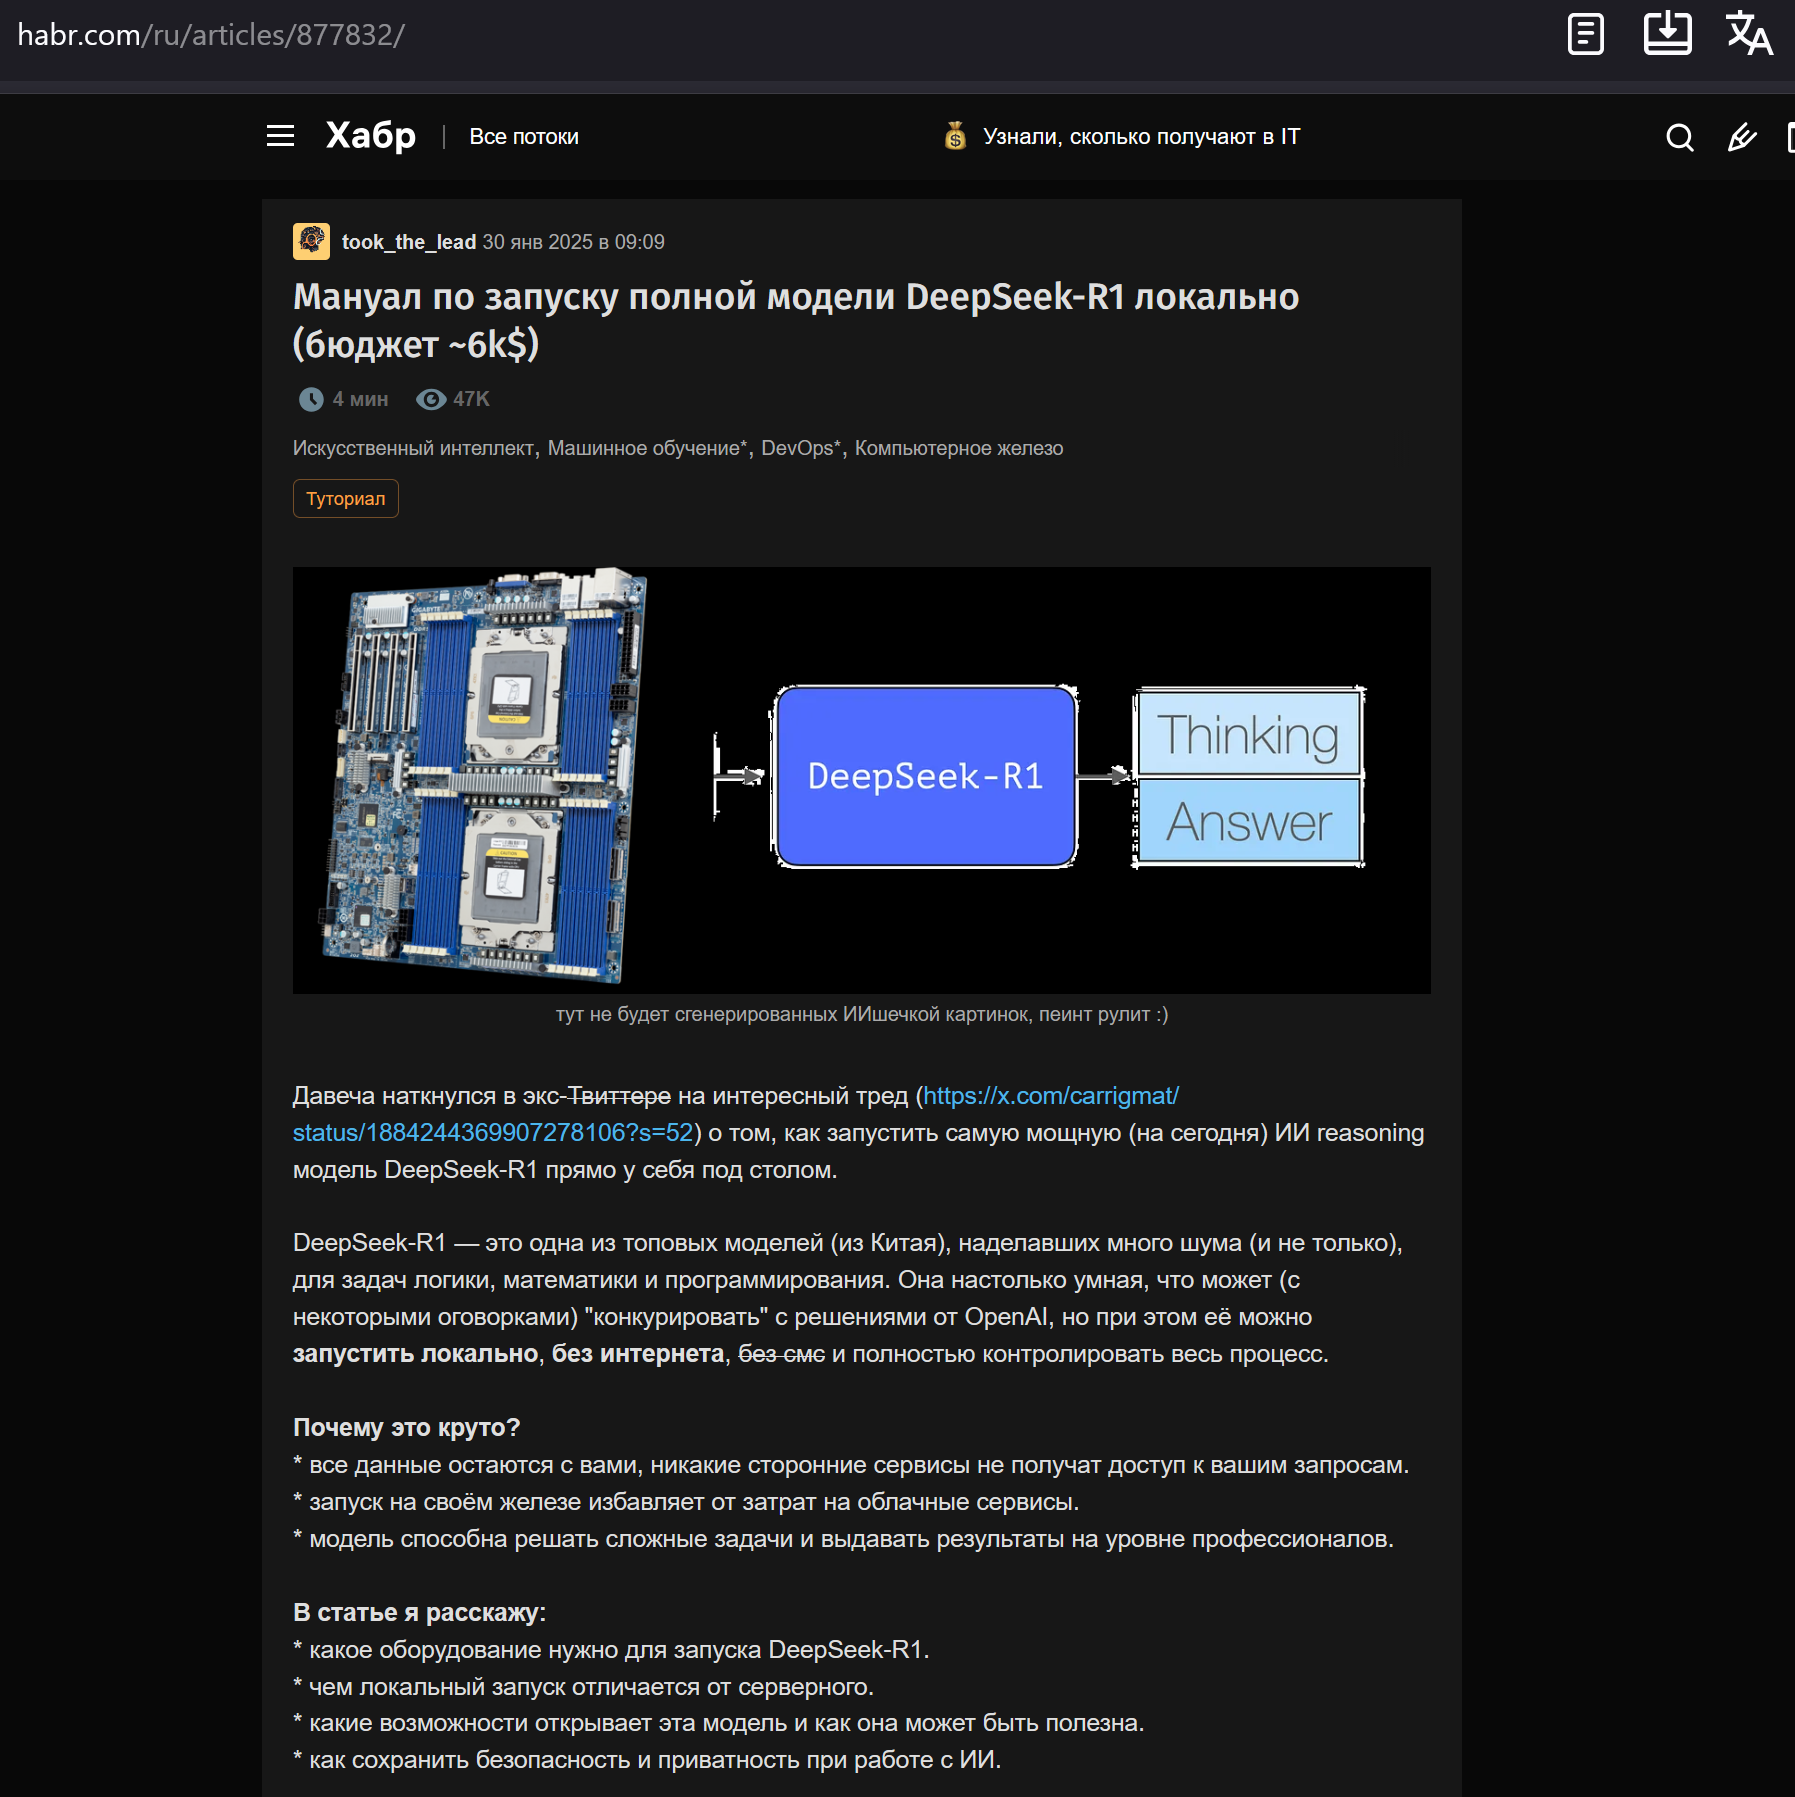This screenshot has height=1797, width=1795.
Task: Click the reading time clock icon
Action: [311, 400]
